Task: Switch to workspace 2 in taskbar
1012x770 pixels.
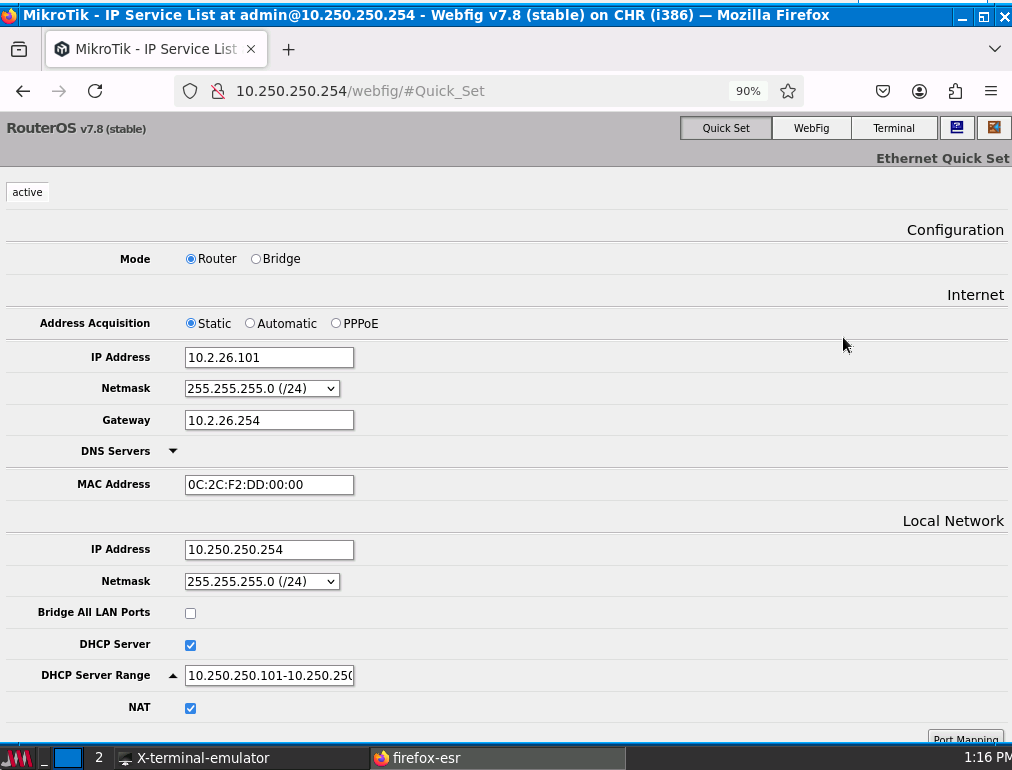Action: tap(99, 758)
